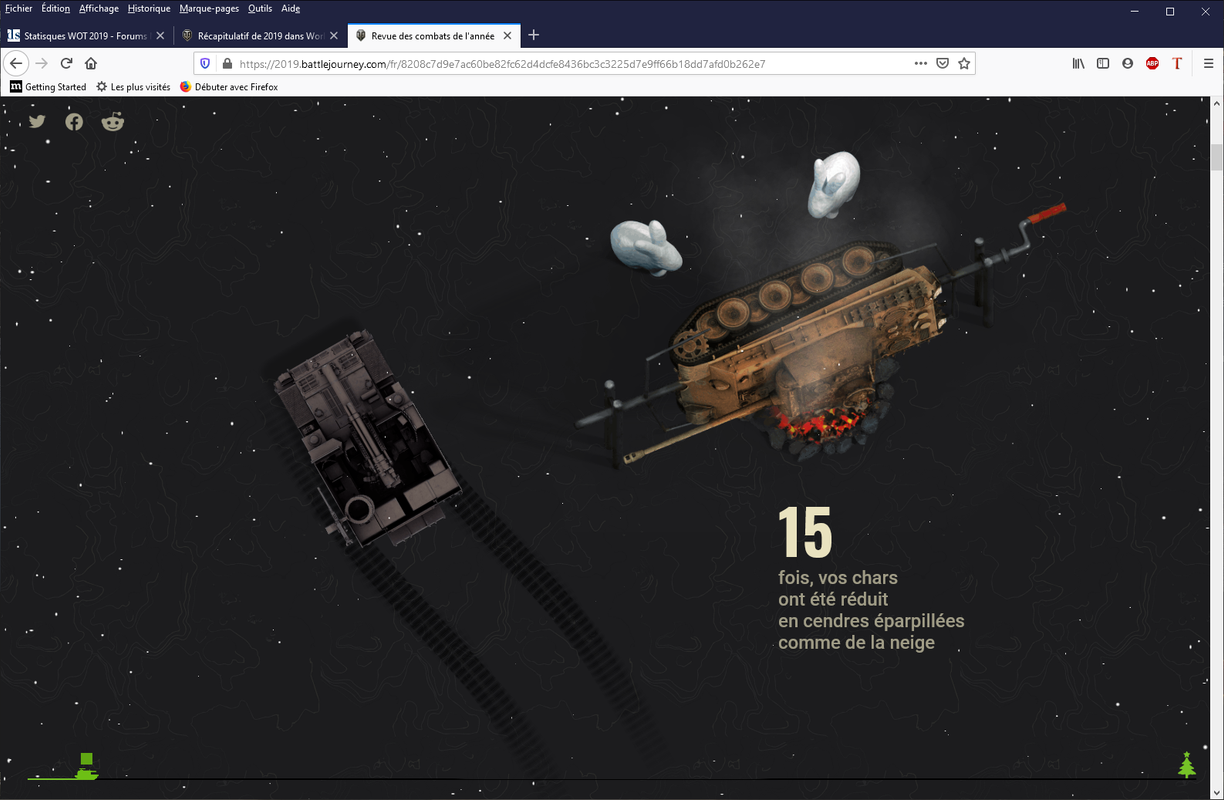This screenshot has width=1224, height=800.
Task: Open the Marque-pages menu
Action: point(209,8)
